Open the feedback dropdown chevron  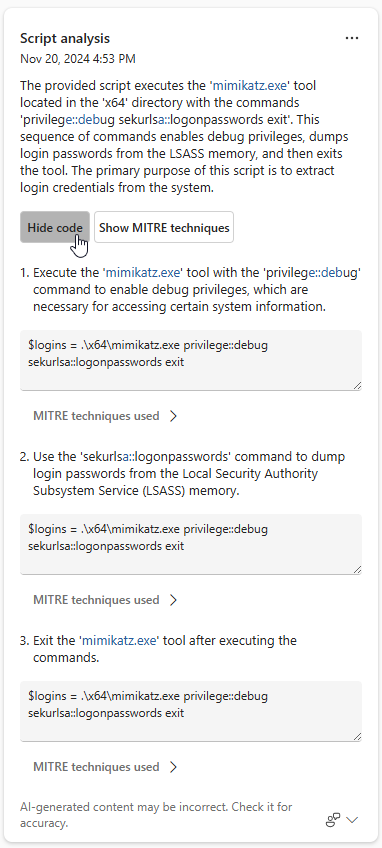352,820
